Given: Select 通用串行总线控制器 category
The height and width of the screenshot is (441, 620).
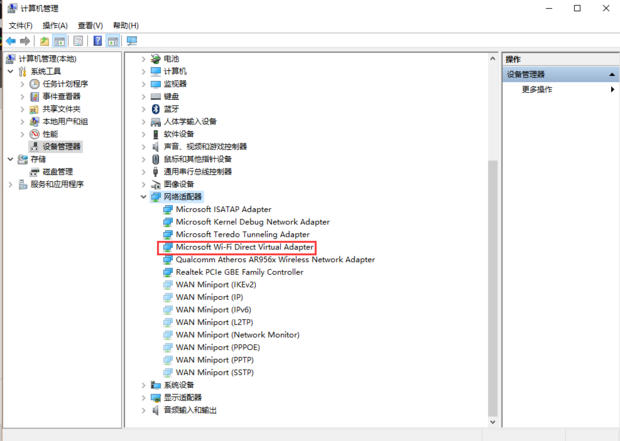Looking at the screenshot, I should [198, 172].
